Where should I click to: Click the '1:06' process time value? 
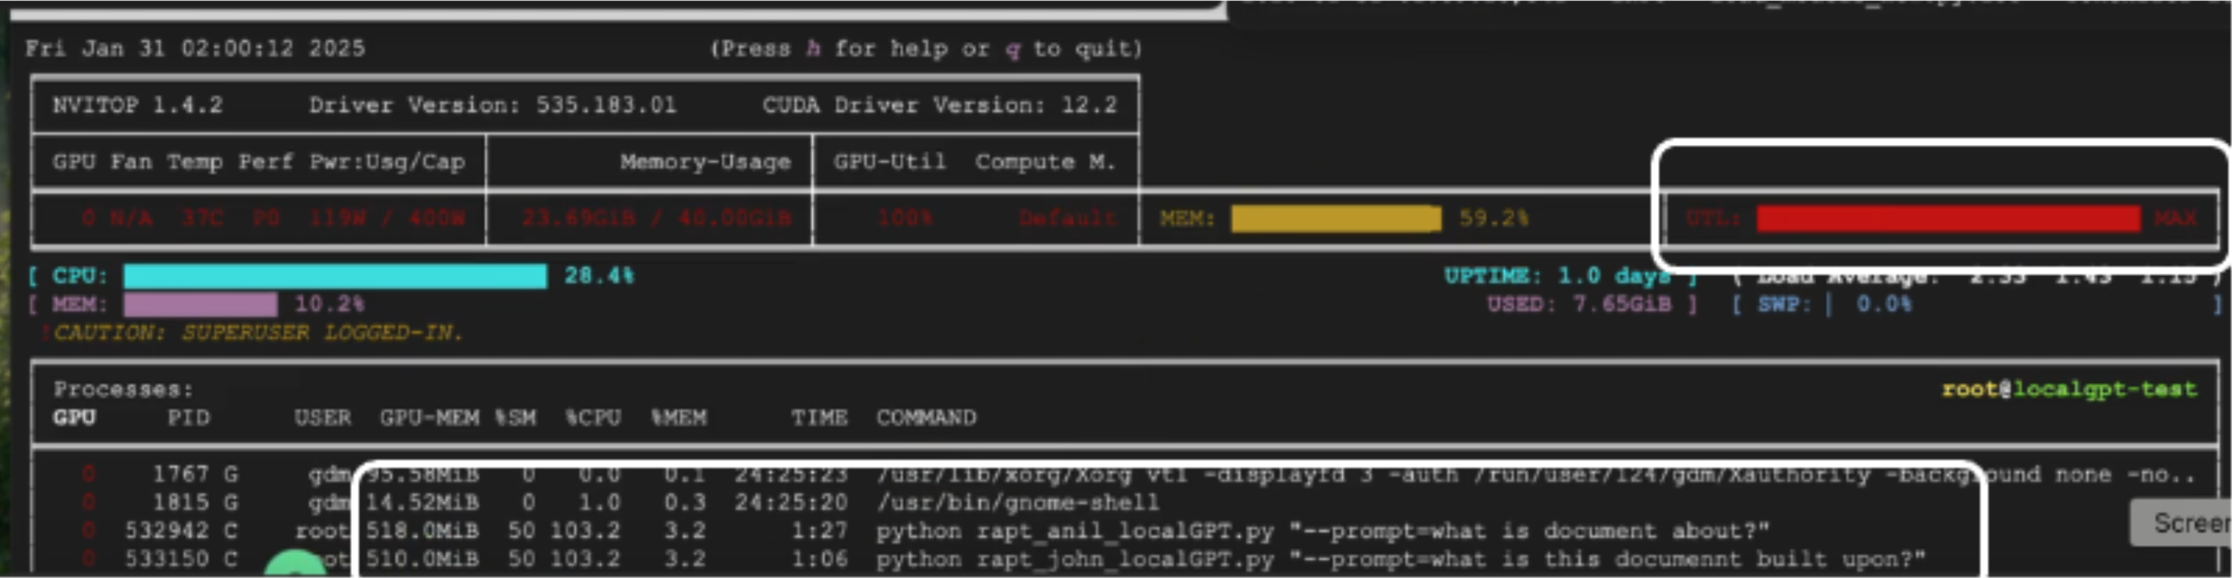(x=819, y=558)
